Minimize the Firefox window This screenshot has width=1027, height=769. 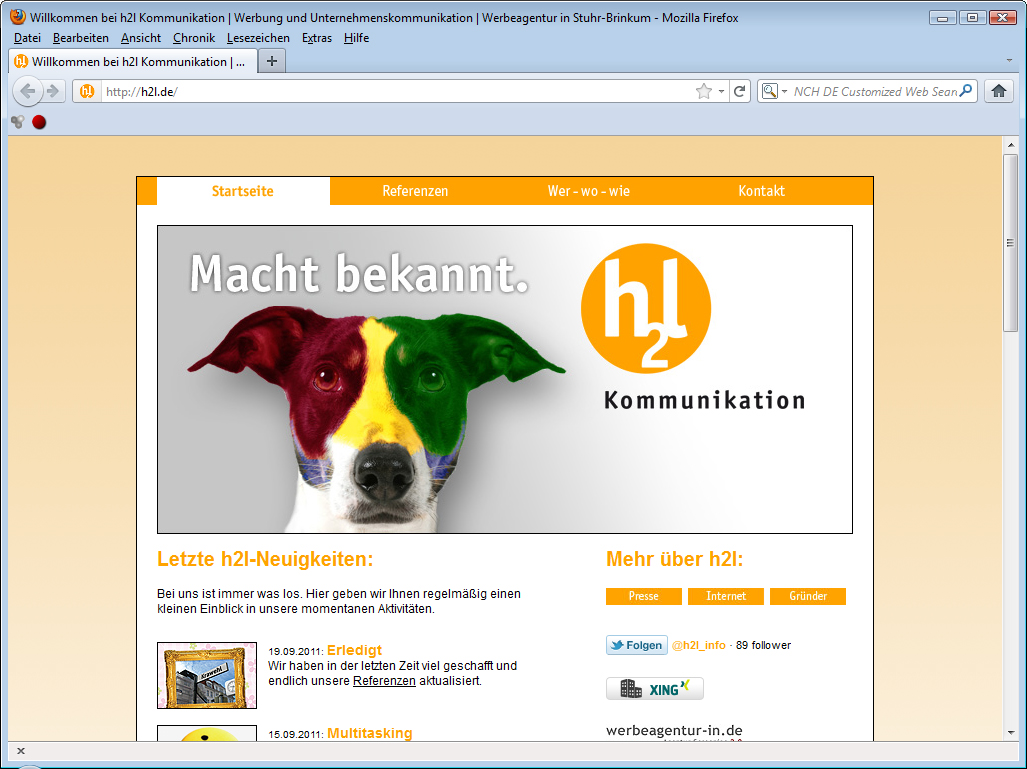[943, 18]
